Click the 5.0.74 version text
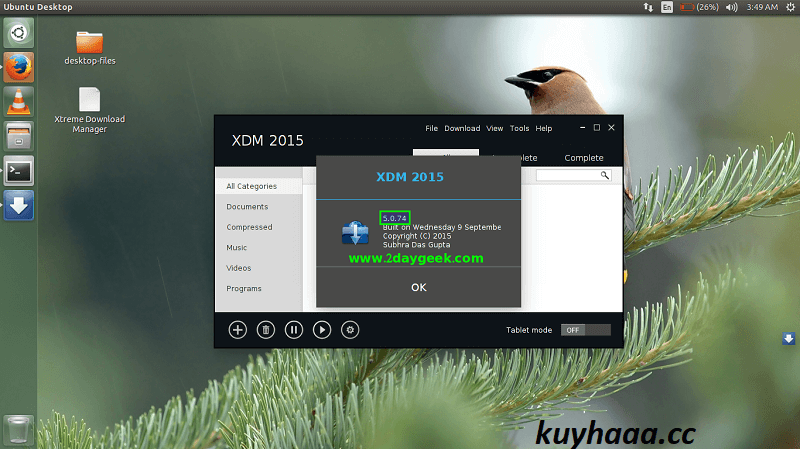The image size is (800, 449). (395, 218)
